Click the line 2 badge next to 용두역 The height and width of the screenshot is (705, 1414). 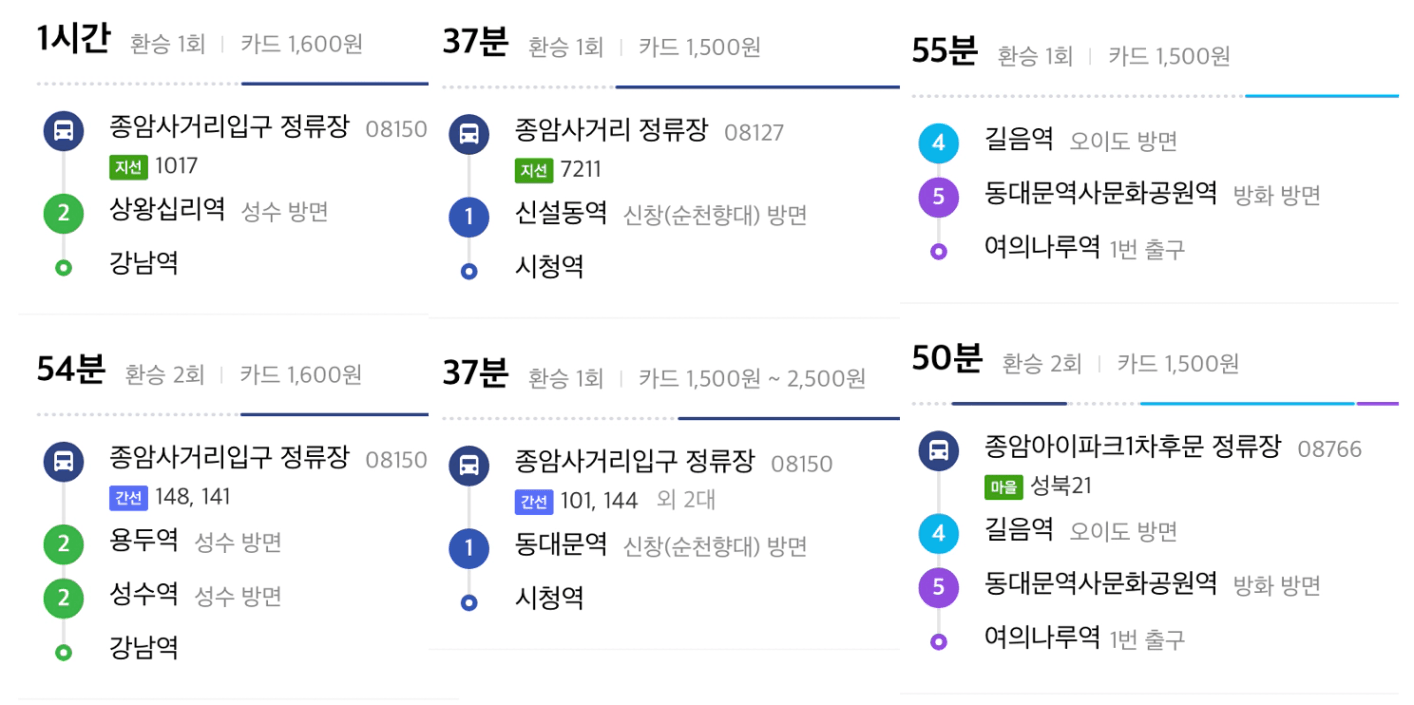pyautogui.click(x=63, y=544)
